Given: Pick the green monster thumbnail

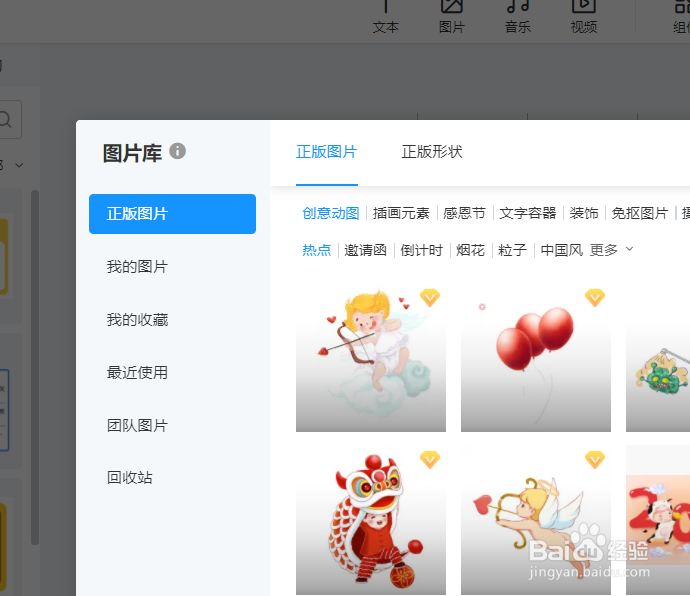Looking at the screenshot, I should 658,357.
